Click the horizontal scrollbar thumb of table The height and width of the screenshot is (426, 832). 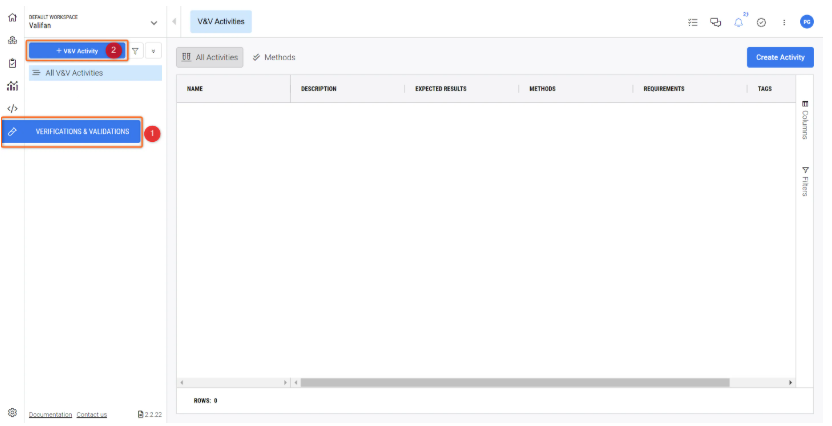[x=515, y=382]
